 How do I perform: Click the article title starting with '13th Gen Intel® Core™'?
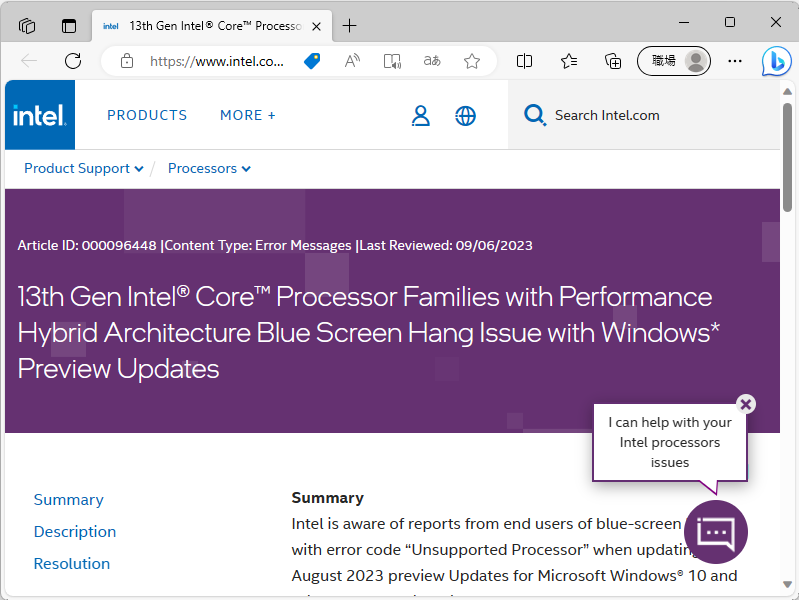[369, 332]
